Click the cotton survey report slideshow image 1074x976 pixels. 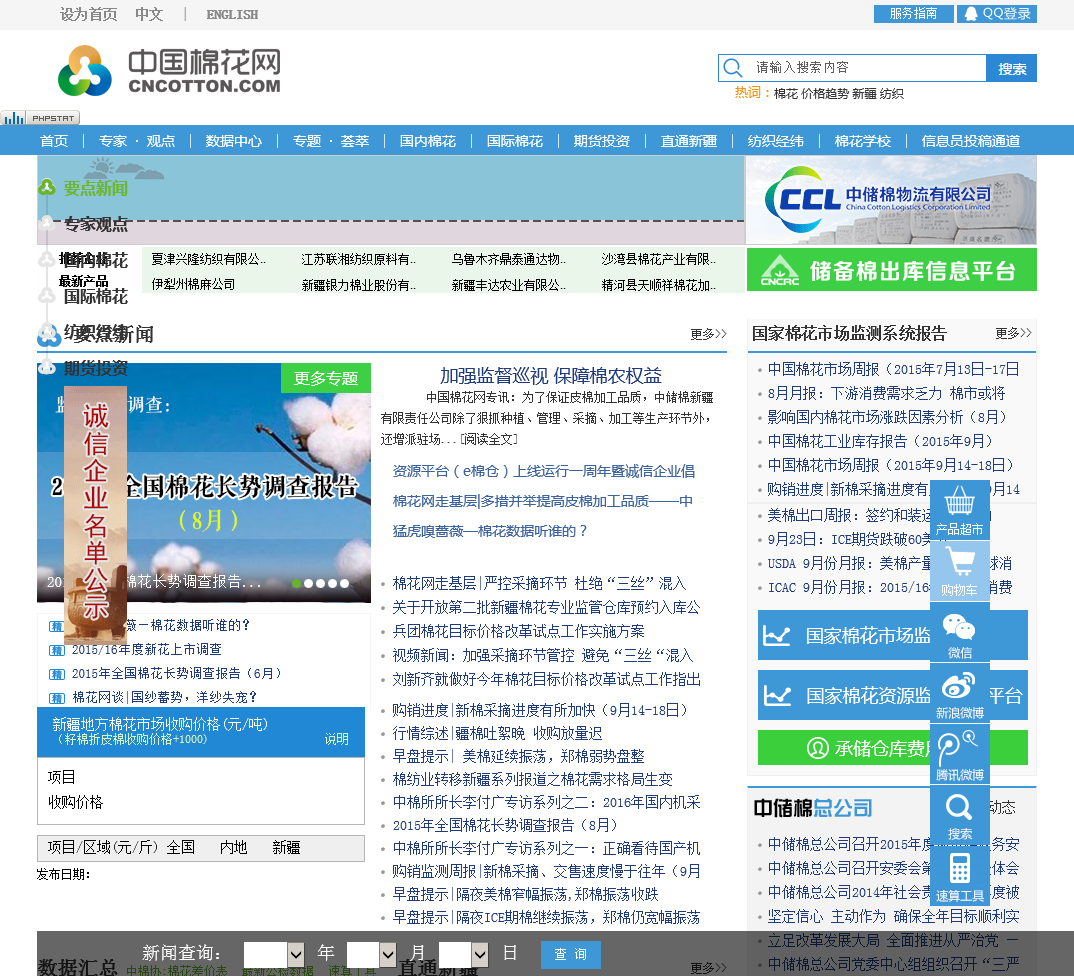coord(204,483)
